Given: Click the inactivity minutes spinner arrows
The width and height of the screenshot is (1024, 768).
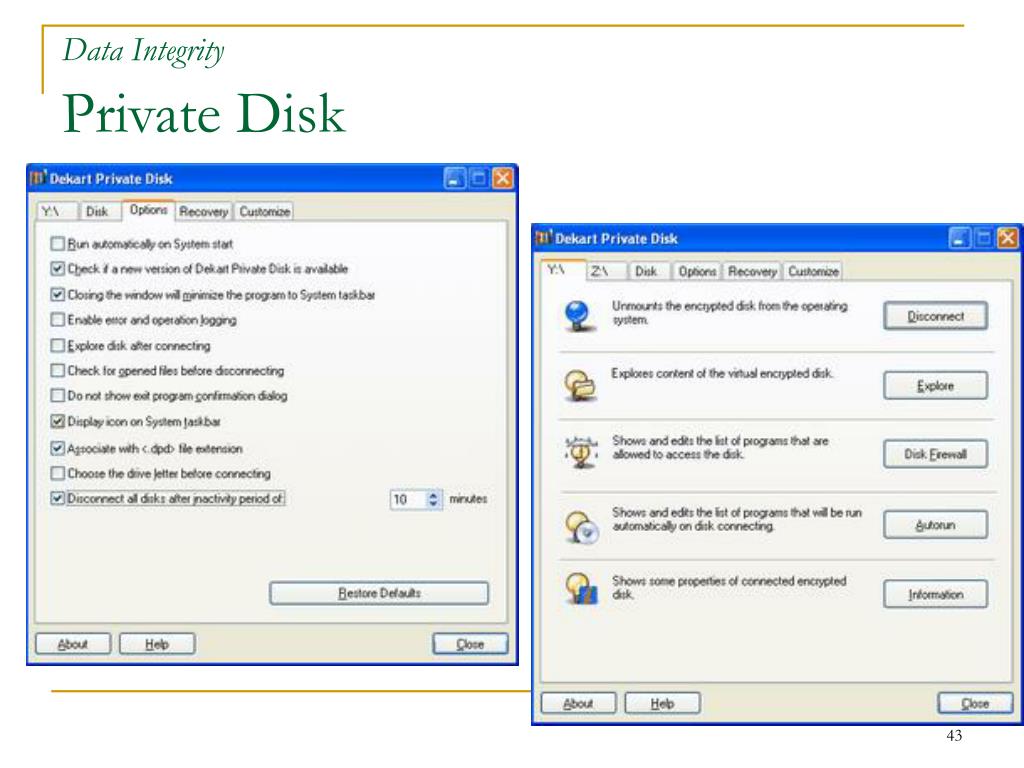Looking at the screenshot, I should [x=434, y=499].
